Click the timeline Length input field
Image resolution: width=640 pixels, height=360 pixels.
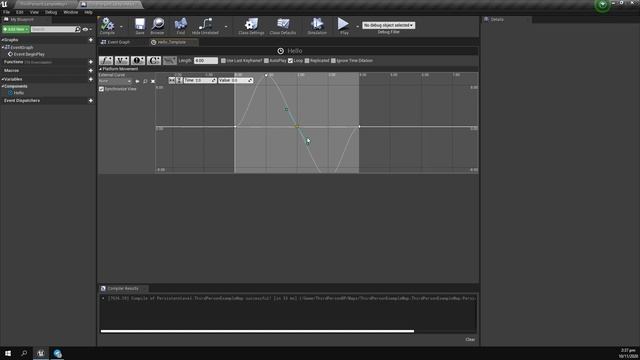coord(206,60)
